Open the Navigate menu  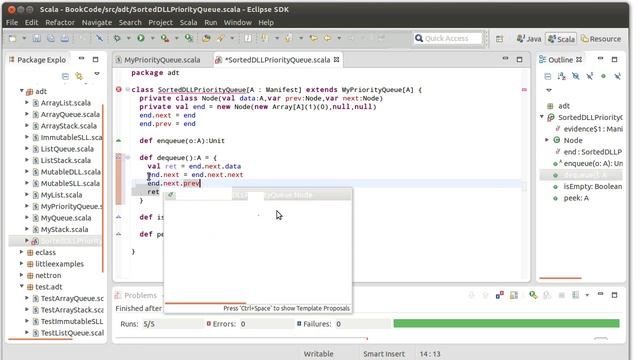[97, 22]
